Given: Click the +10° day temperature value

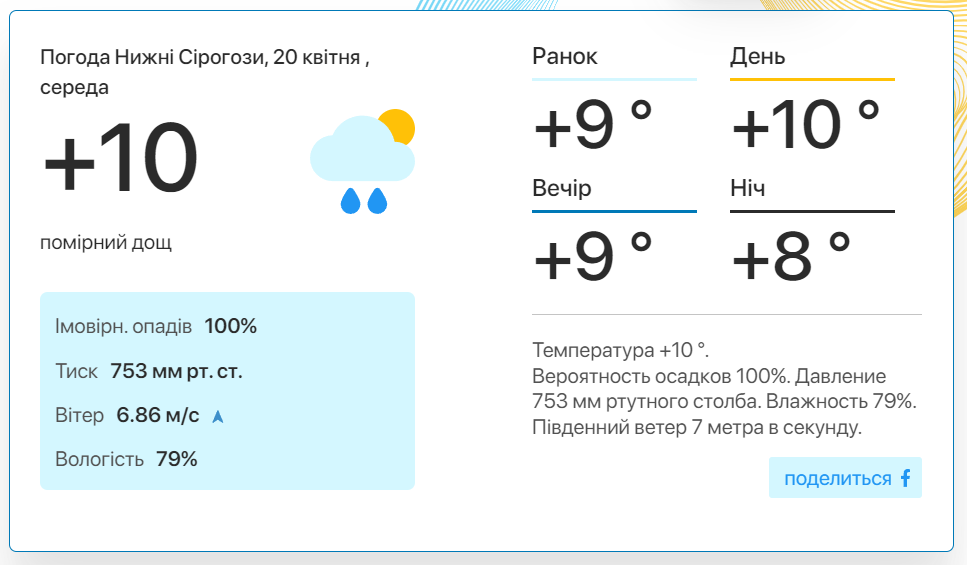Looking at the screenshot, I should (x=805, y=125).
